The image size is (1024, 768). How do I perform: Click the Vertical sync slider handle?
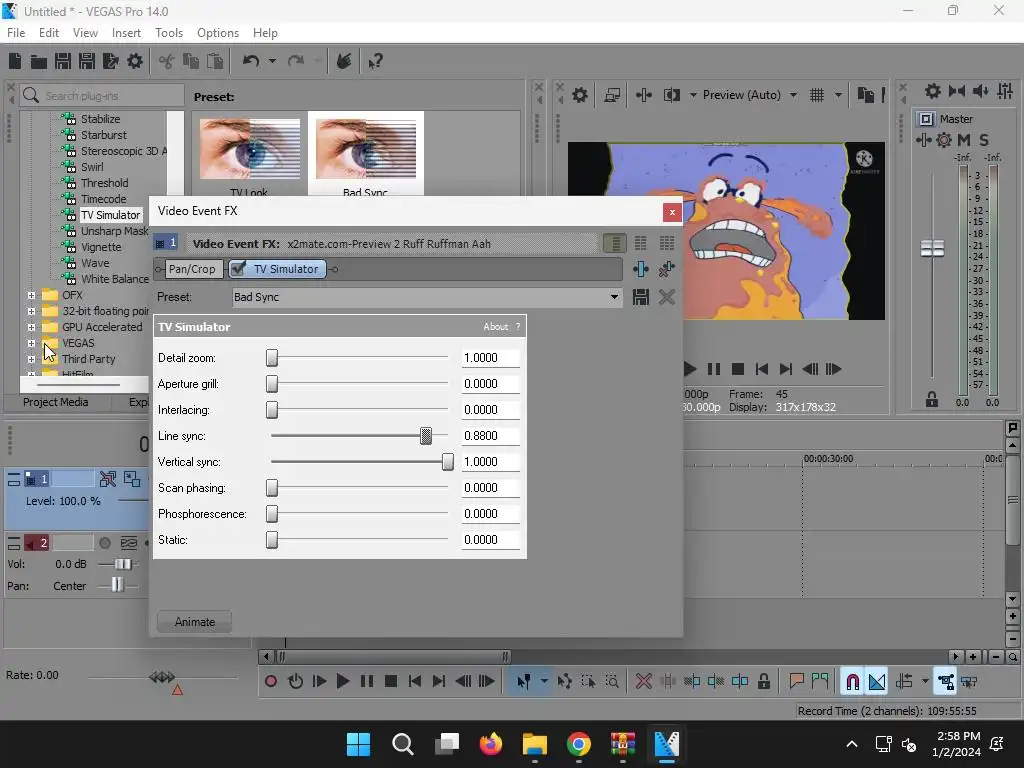447,462
